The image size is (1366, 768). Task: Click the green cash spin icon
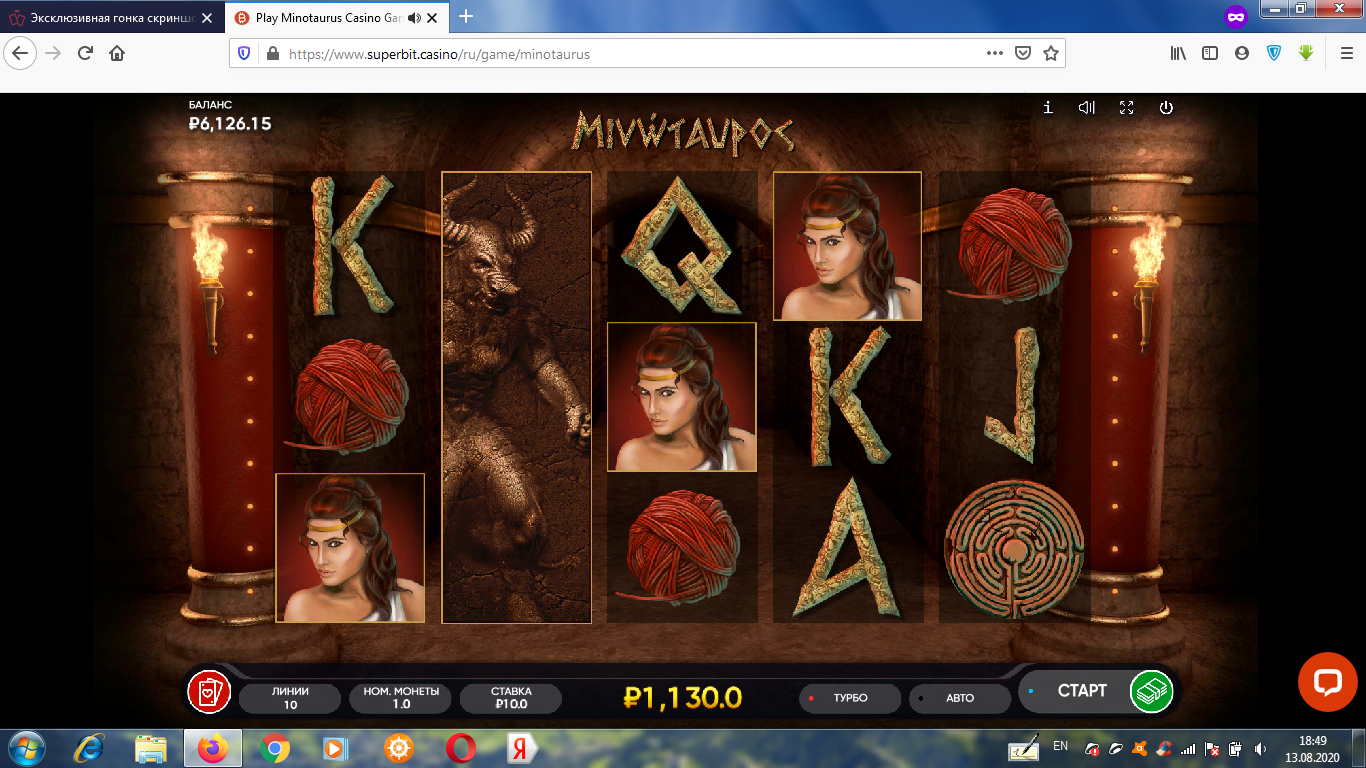(x=1151, y=691)
